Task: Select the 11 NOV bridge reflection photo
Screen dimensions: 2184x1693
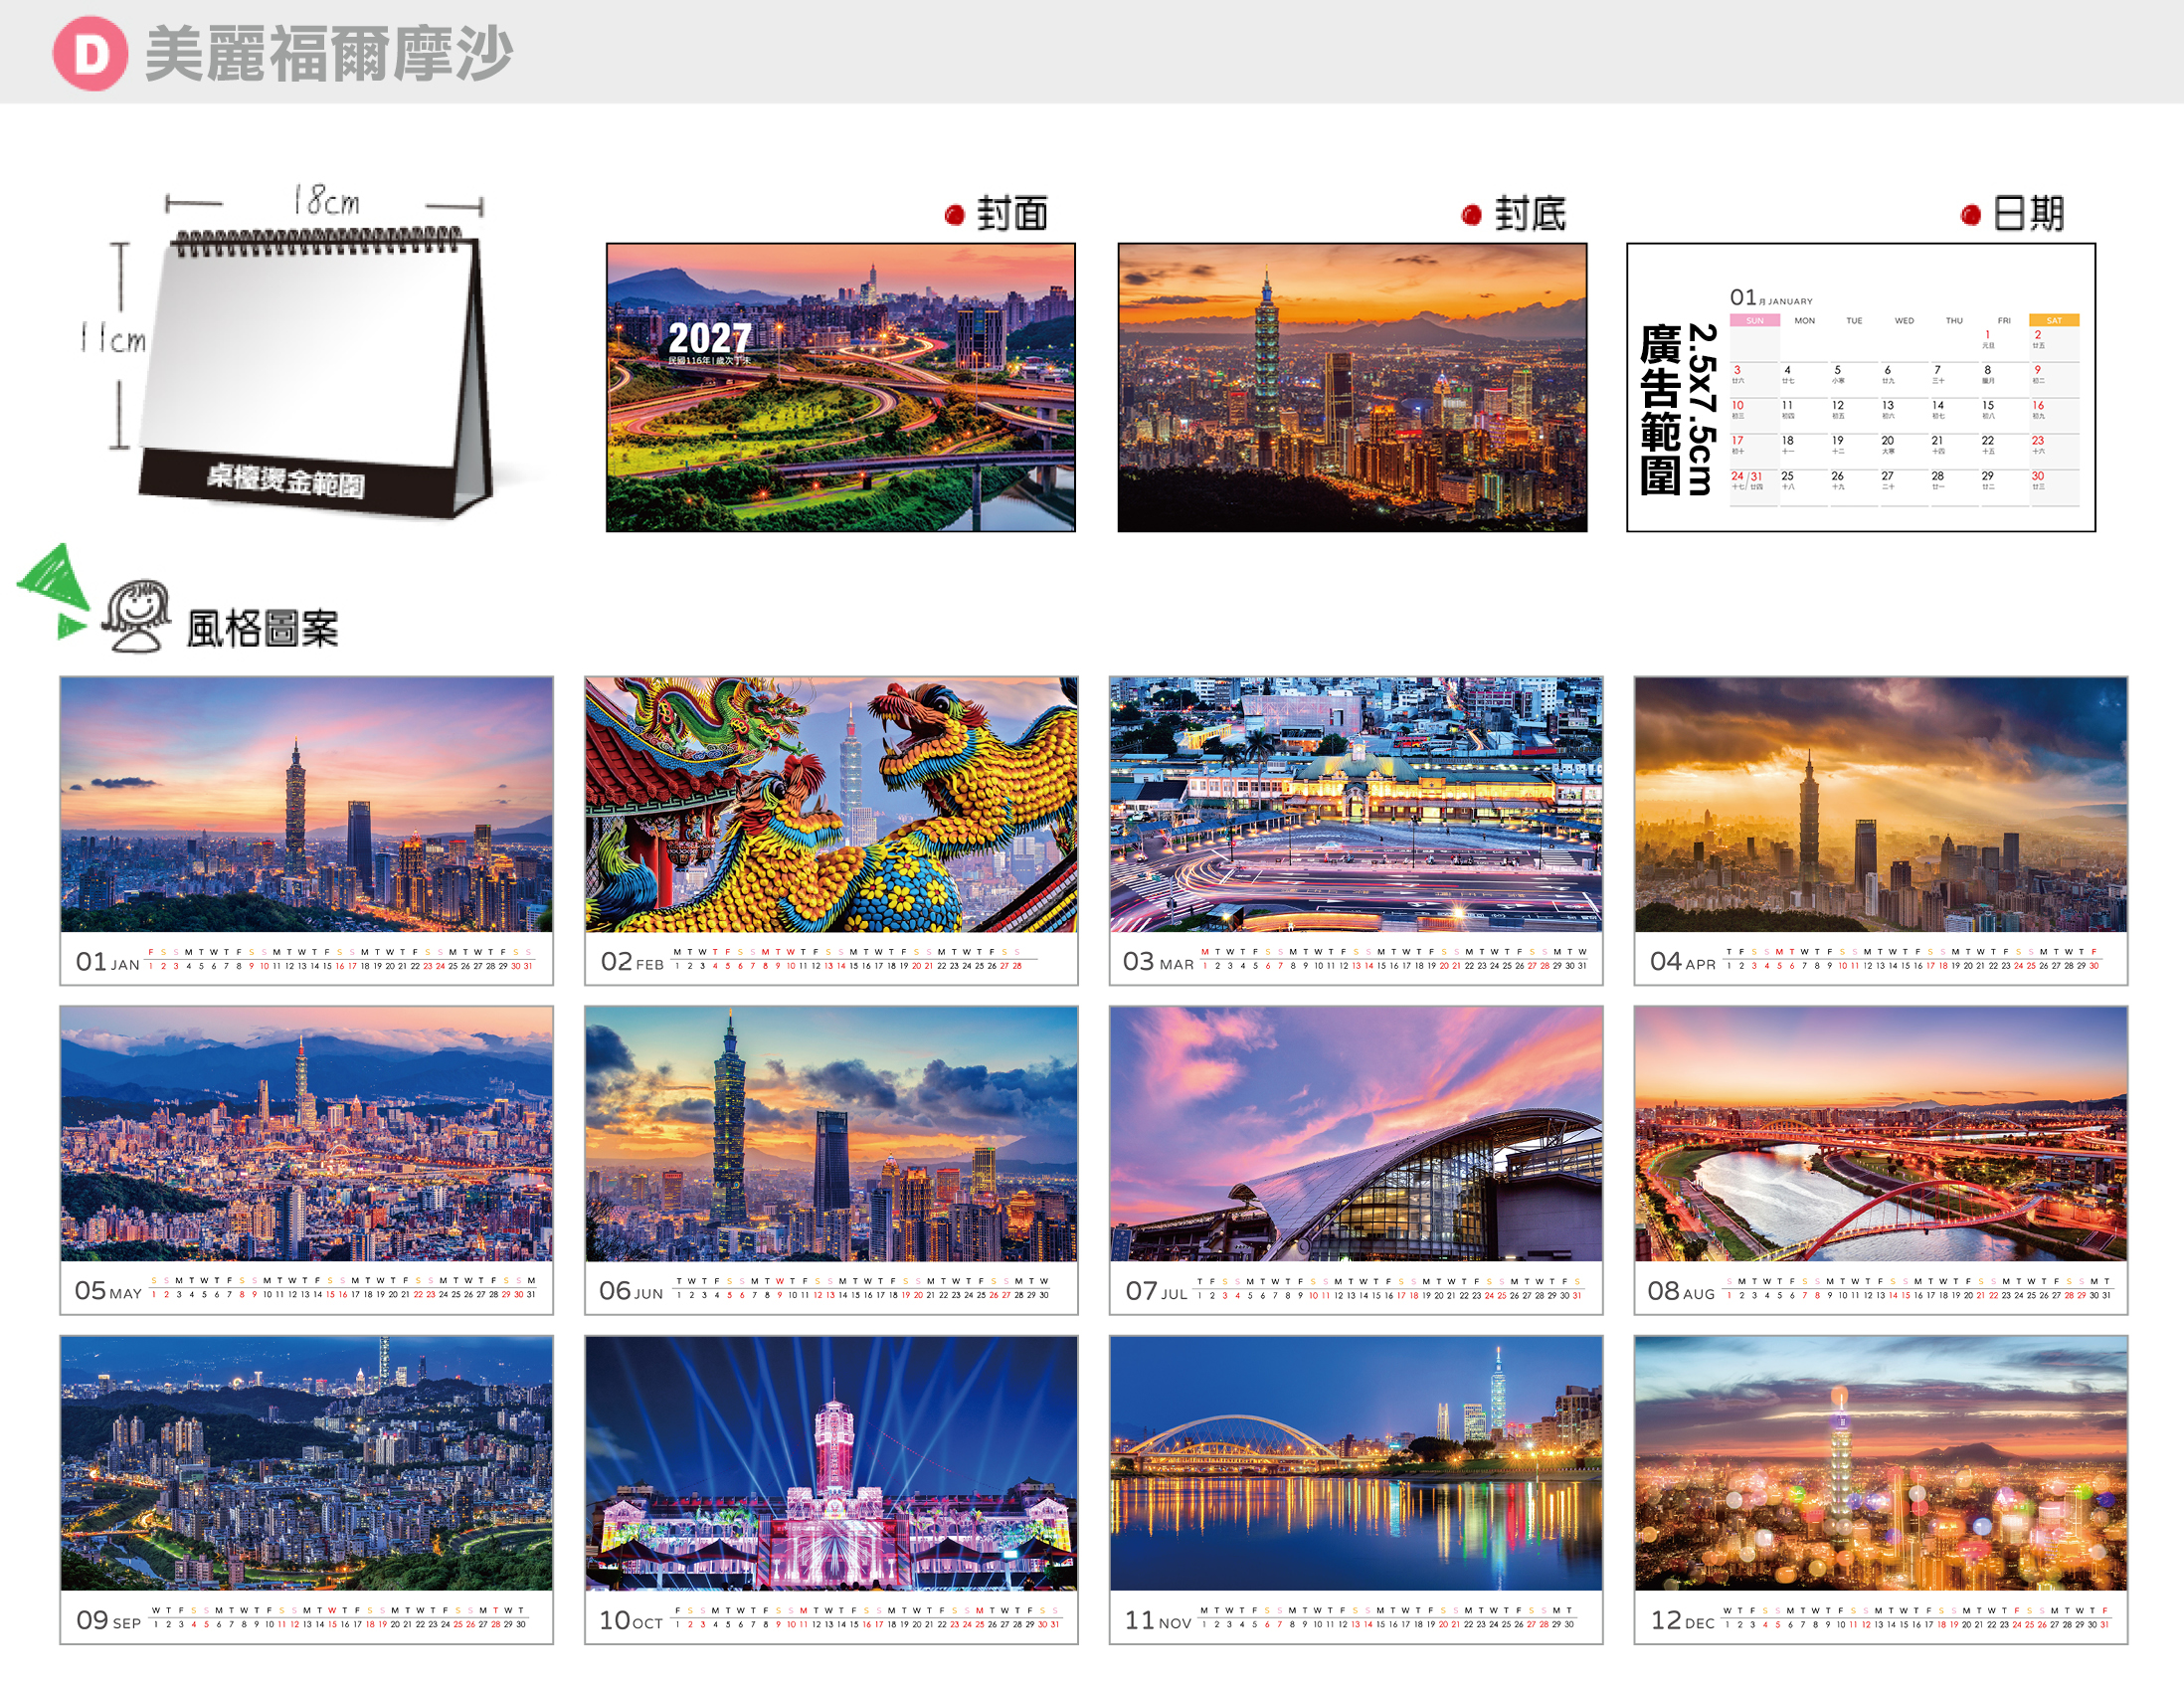Action: 1356,1463
